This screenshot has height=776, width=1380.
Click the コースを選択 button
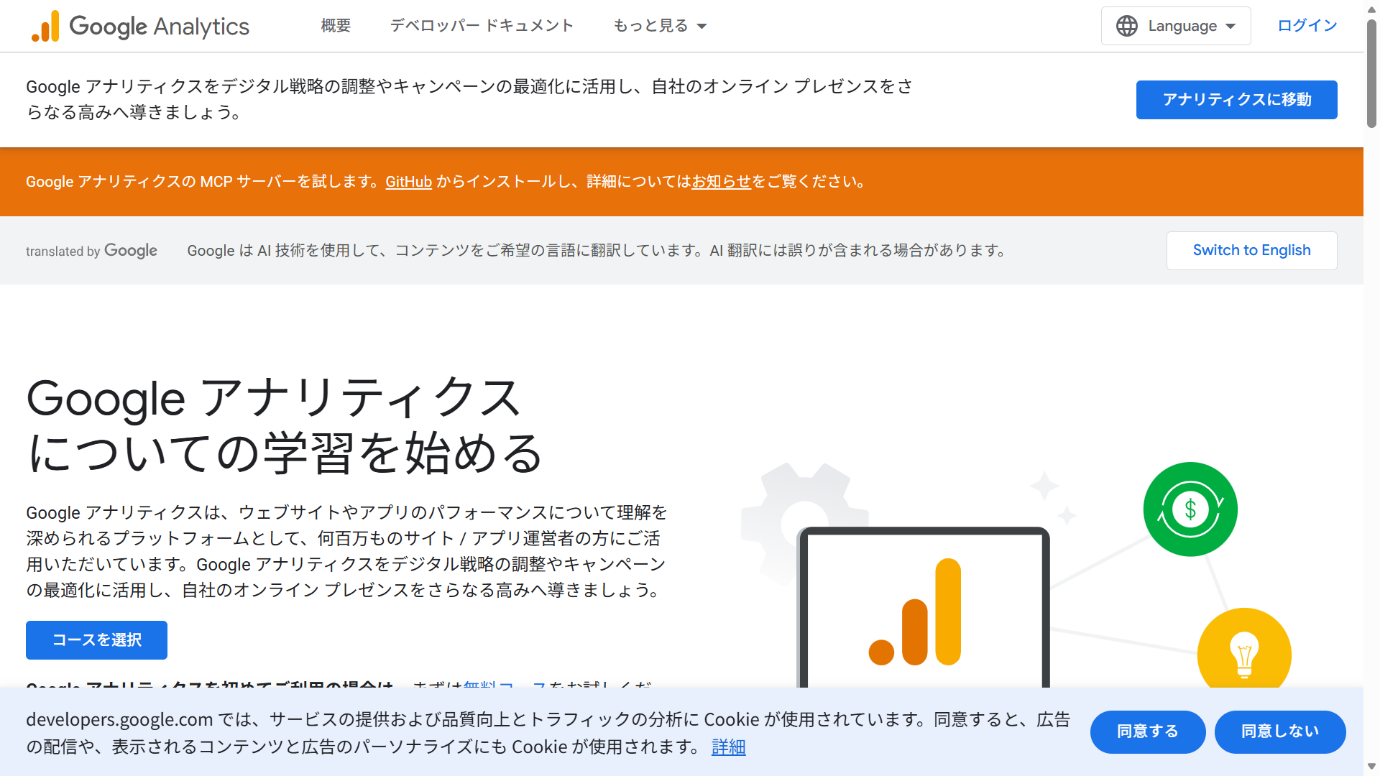[97, 640]
